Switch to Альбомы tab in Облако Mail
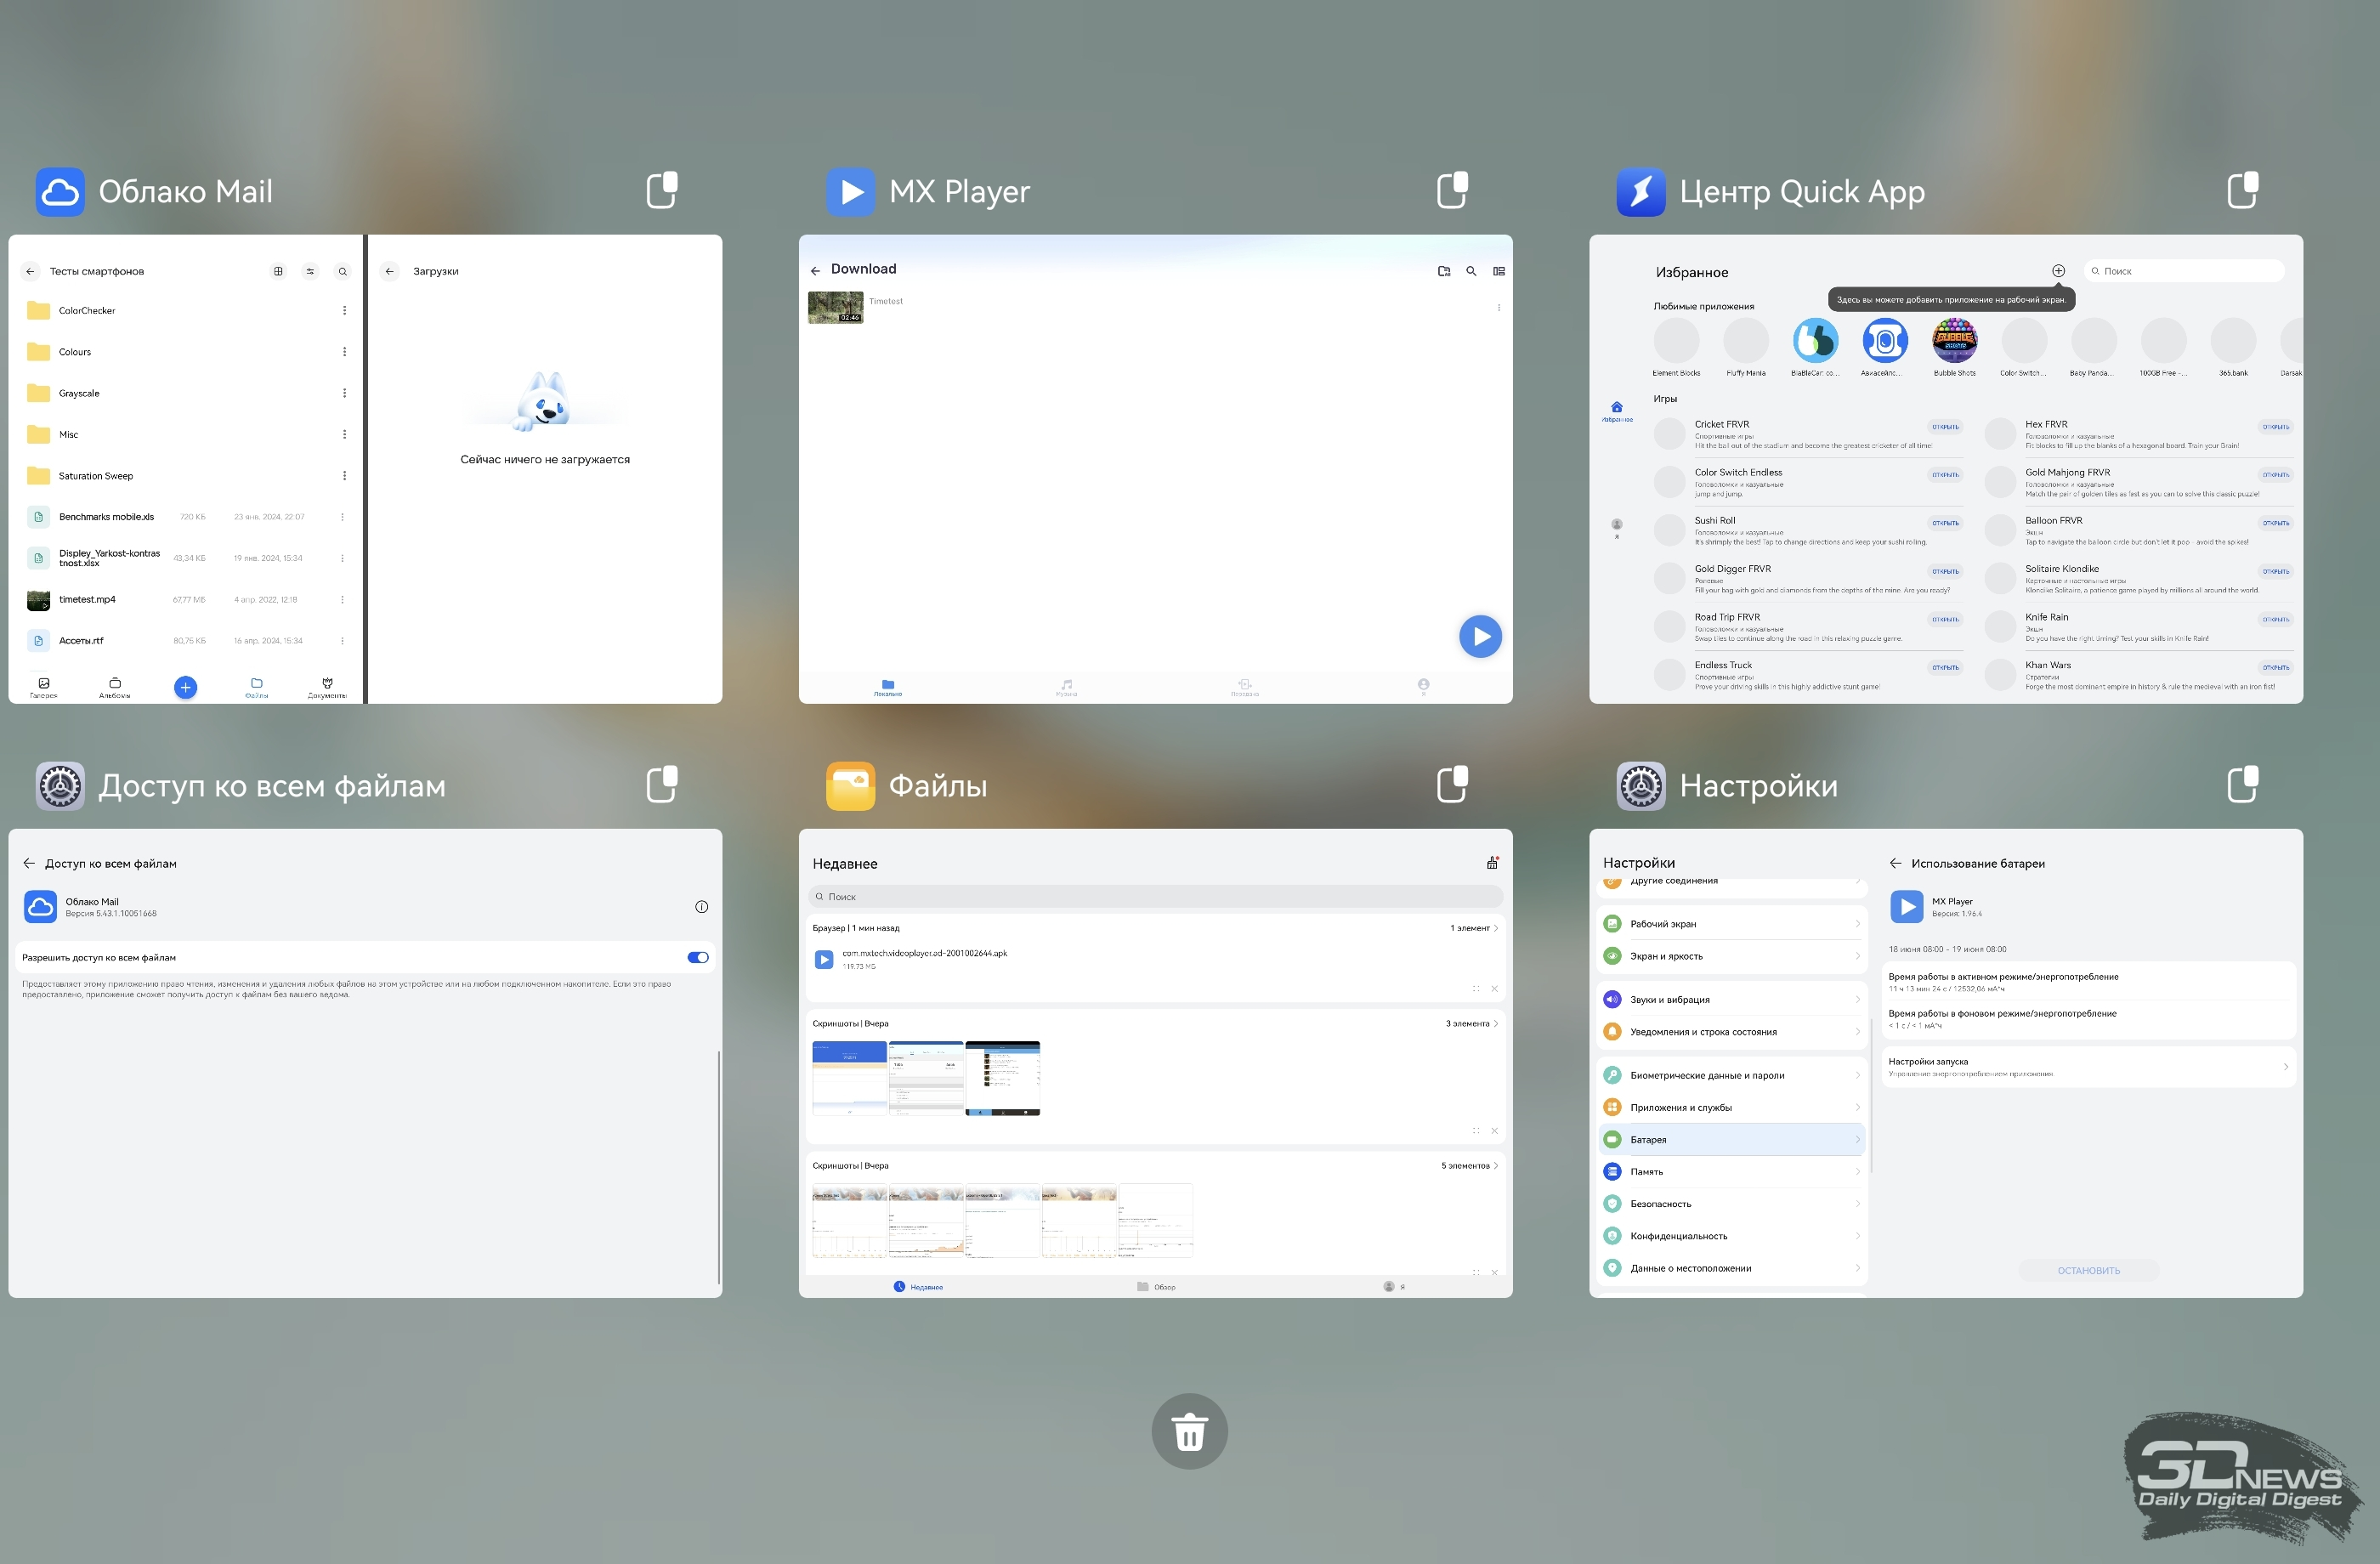This screenshot has width=2380, height=1564. (114, 687)
